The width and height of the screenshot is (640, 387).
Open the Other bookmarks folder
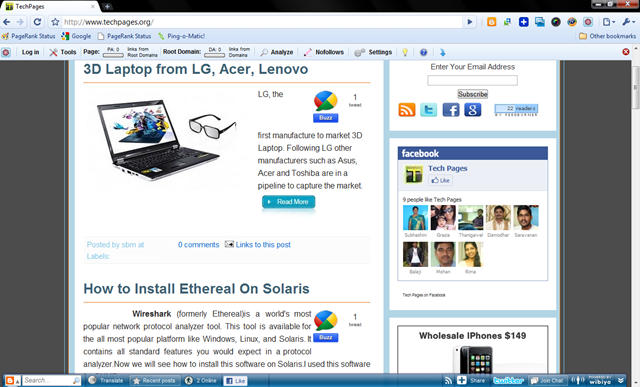pos(607,36)
